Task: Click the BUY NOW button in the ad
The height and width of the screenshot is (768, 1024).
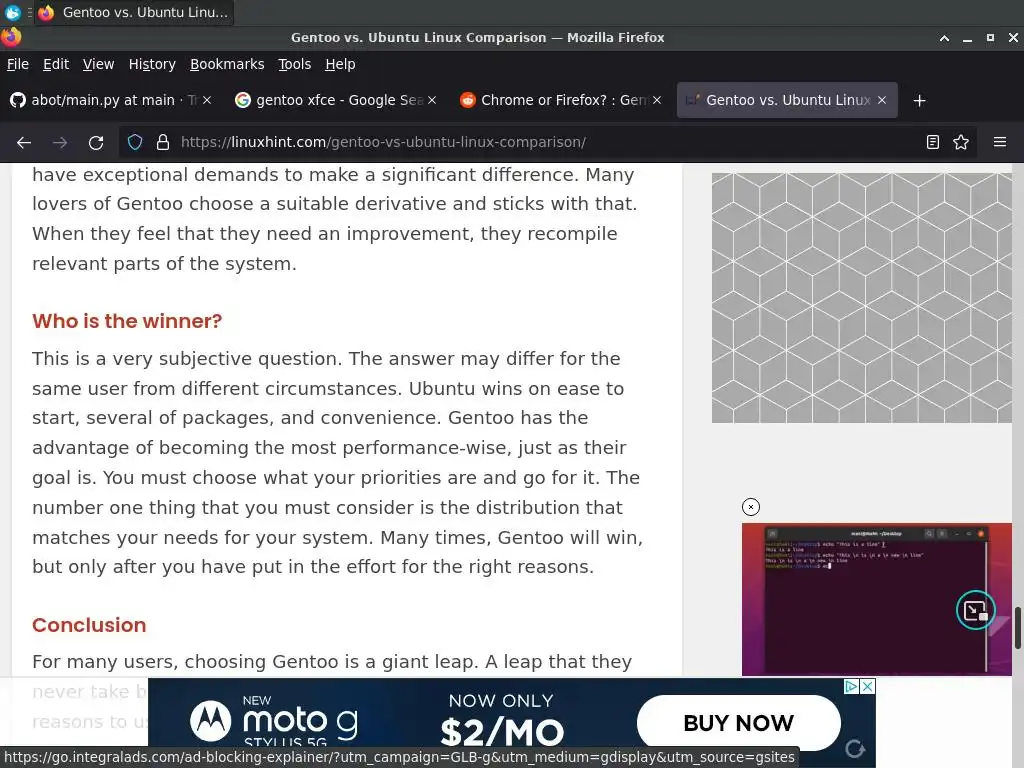Action: tap(739, 723)
